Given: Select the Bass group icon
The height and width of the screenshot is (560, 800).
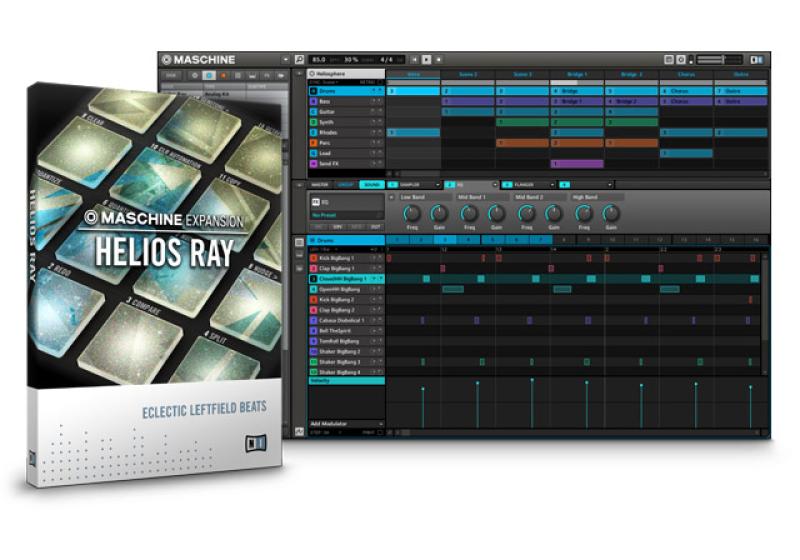Looking at the screenshot, I should (314, 101).
